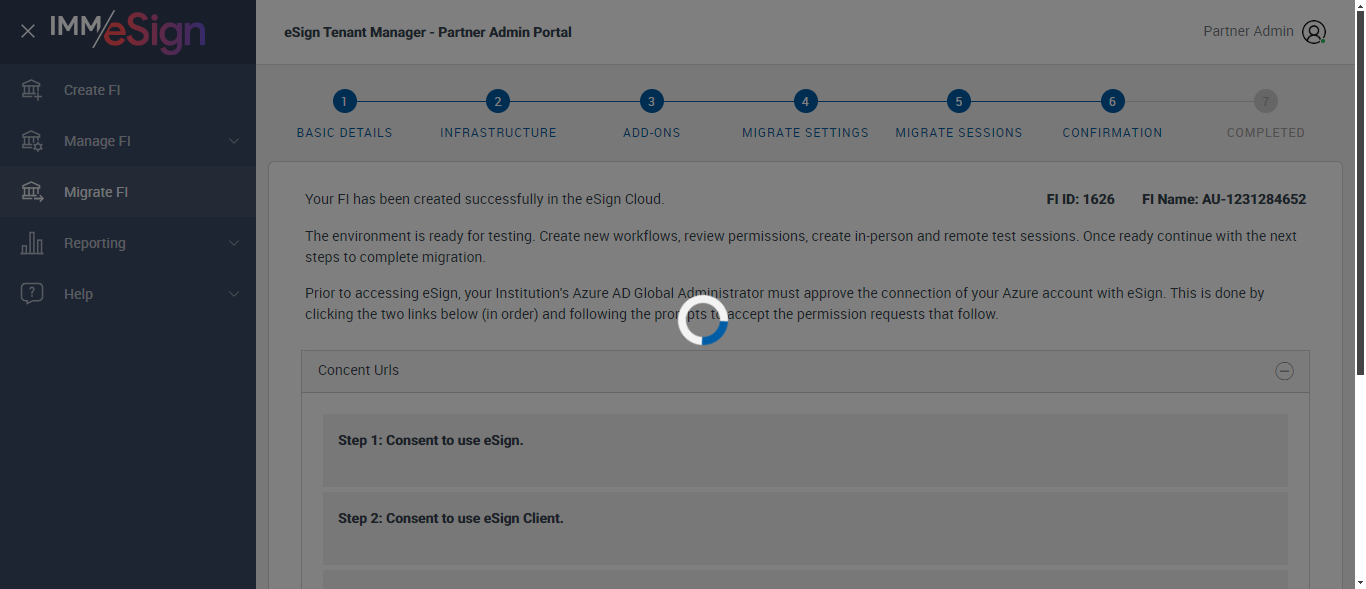Open the Create FI menu item

[x=92, y=90]
